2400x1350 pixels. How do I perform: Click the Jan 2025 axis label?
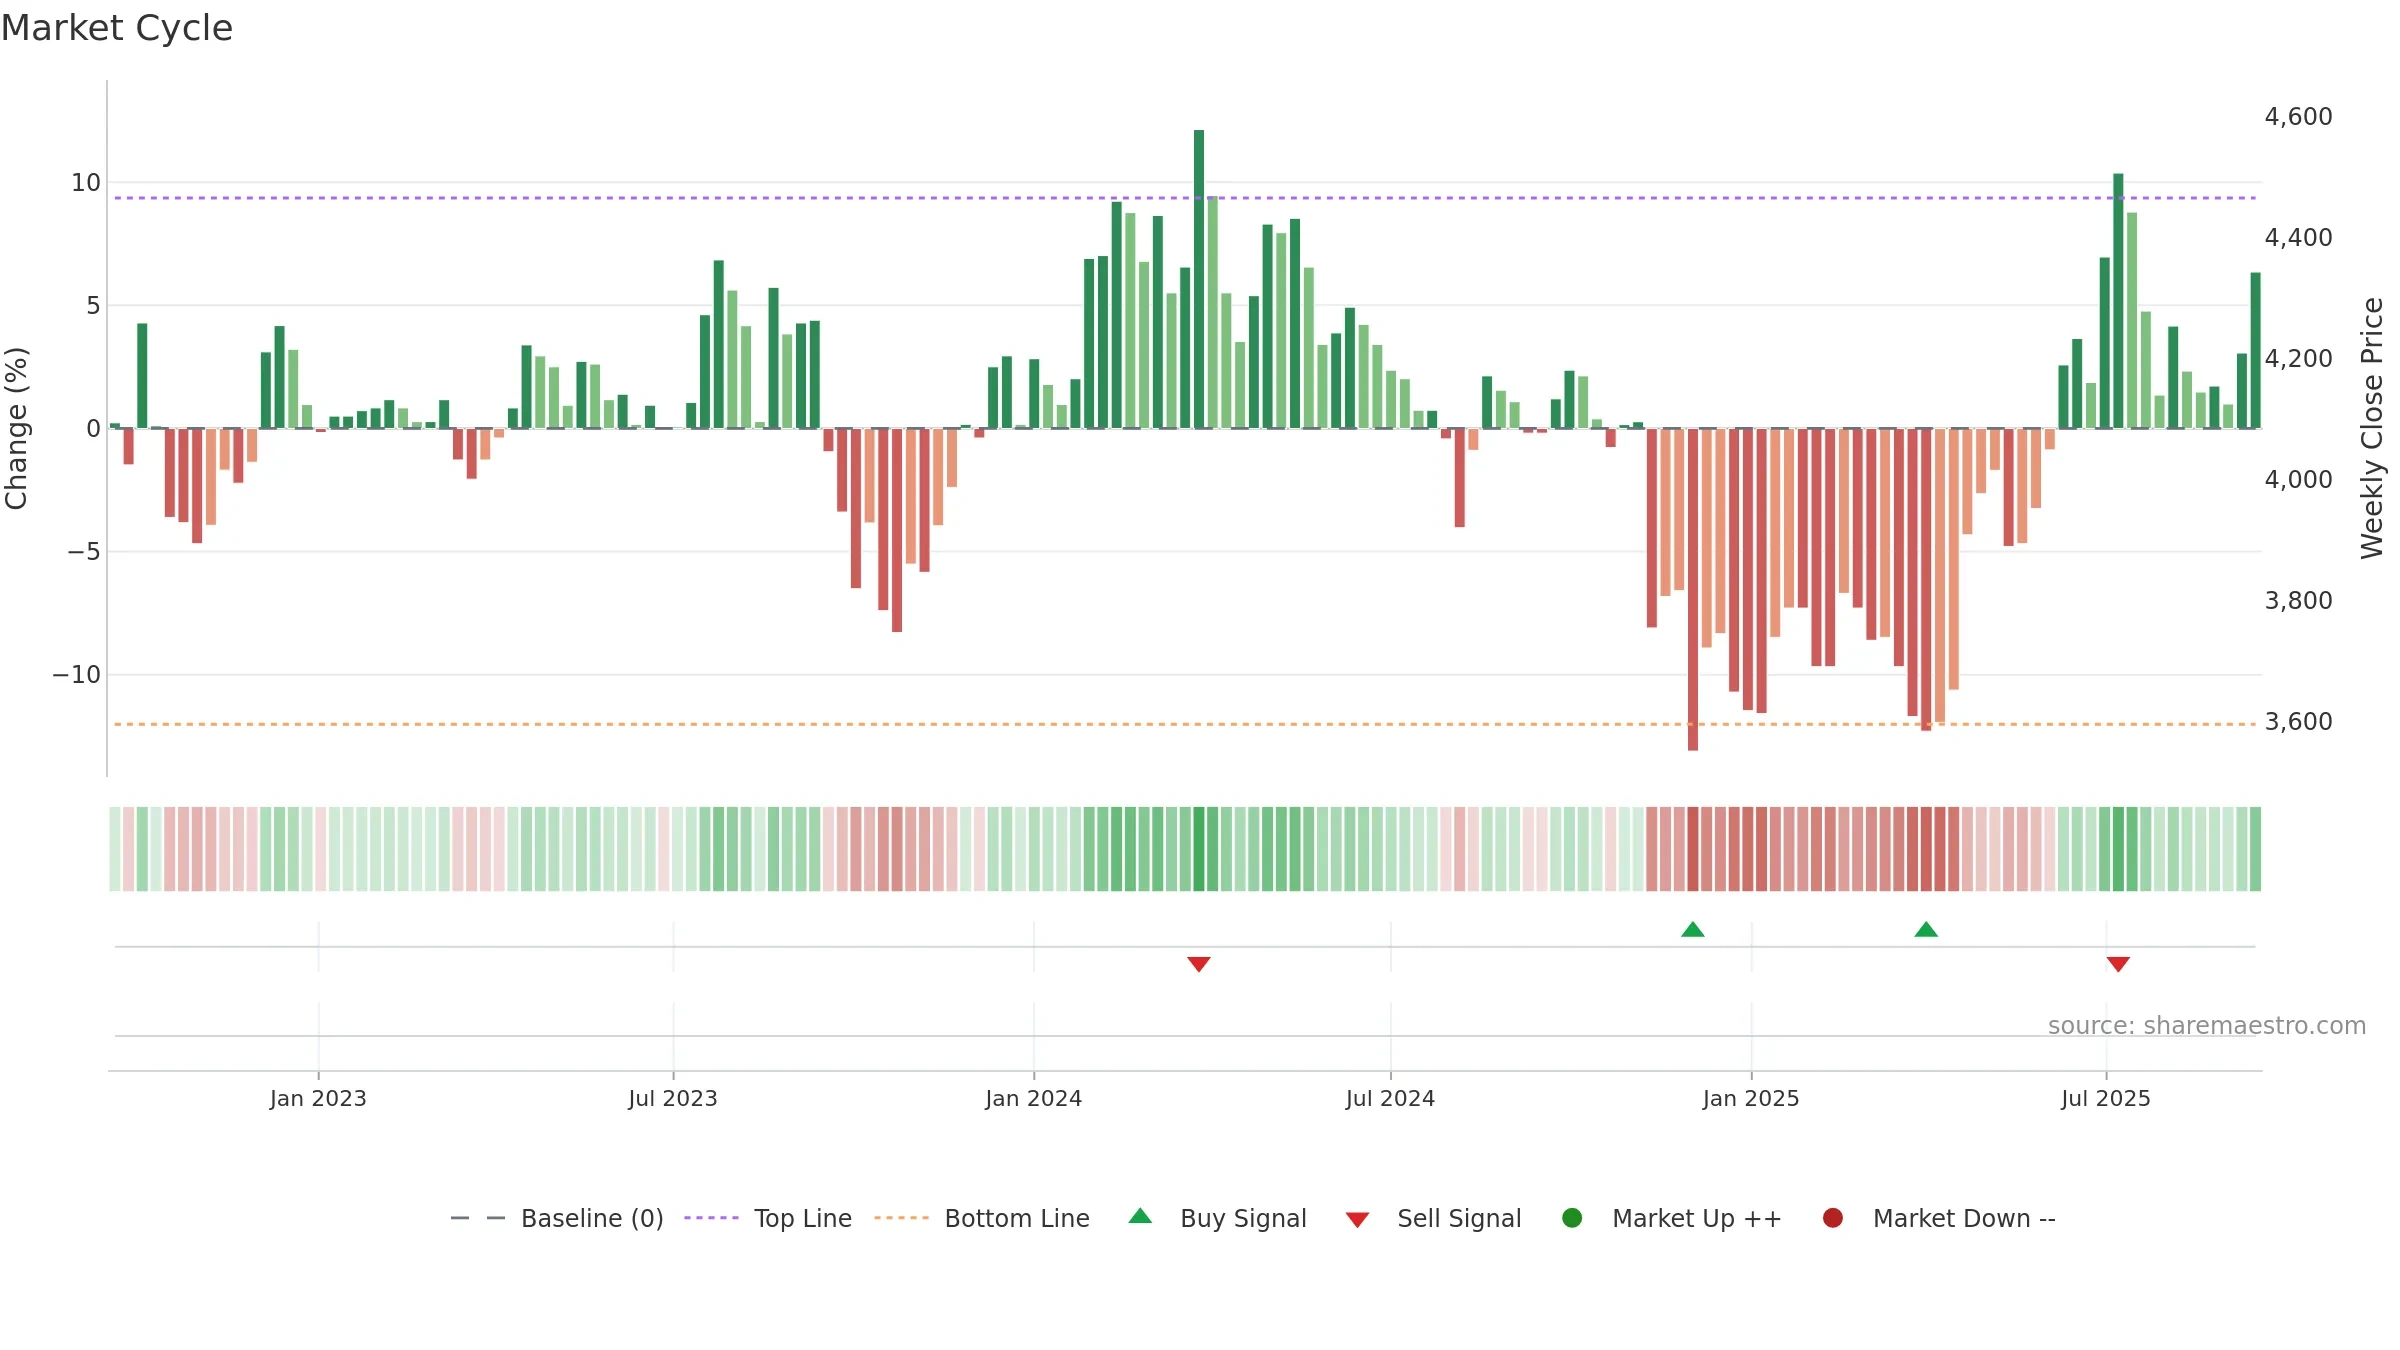coord(1751,1098)
